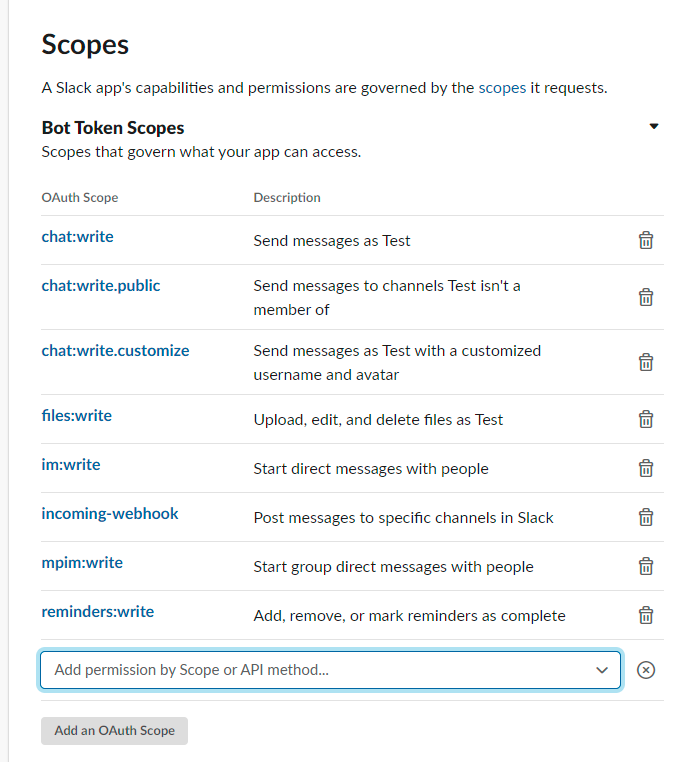The image size is (693, 762).
Task: Select the 'Send messages as Test' description
Action: (332, 241)
